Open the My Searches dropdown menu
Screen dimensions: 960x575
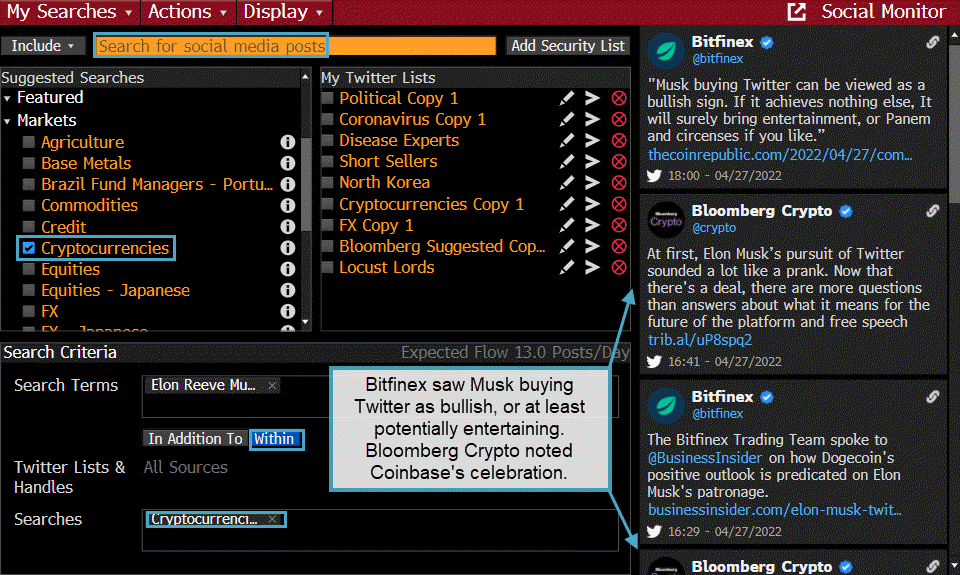(70, 12)
